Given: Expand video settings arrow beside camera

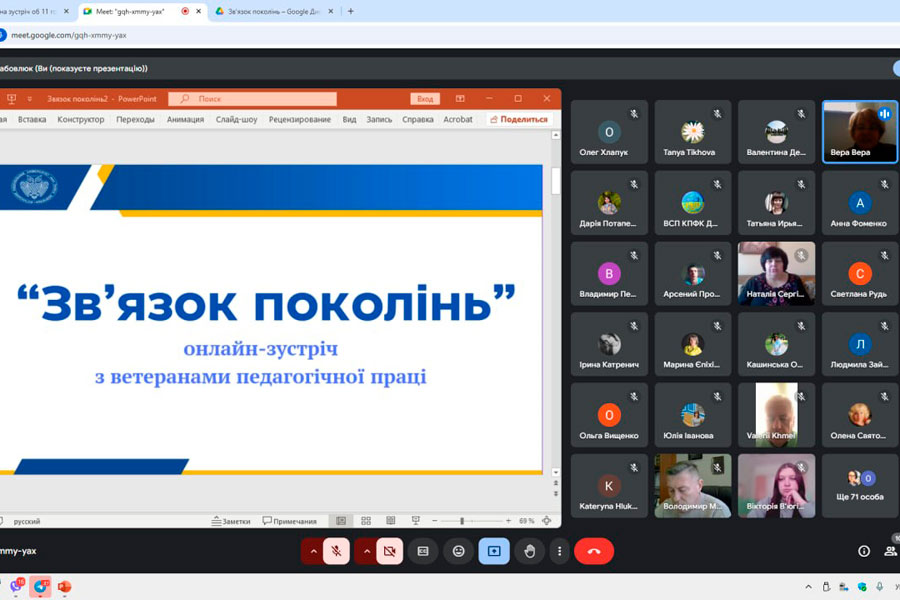Looking at the screenshot, I should [366, 551].
